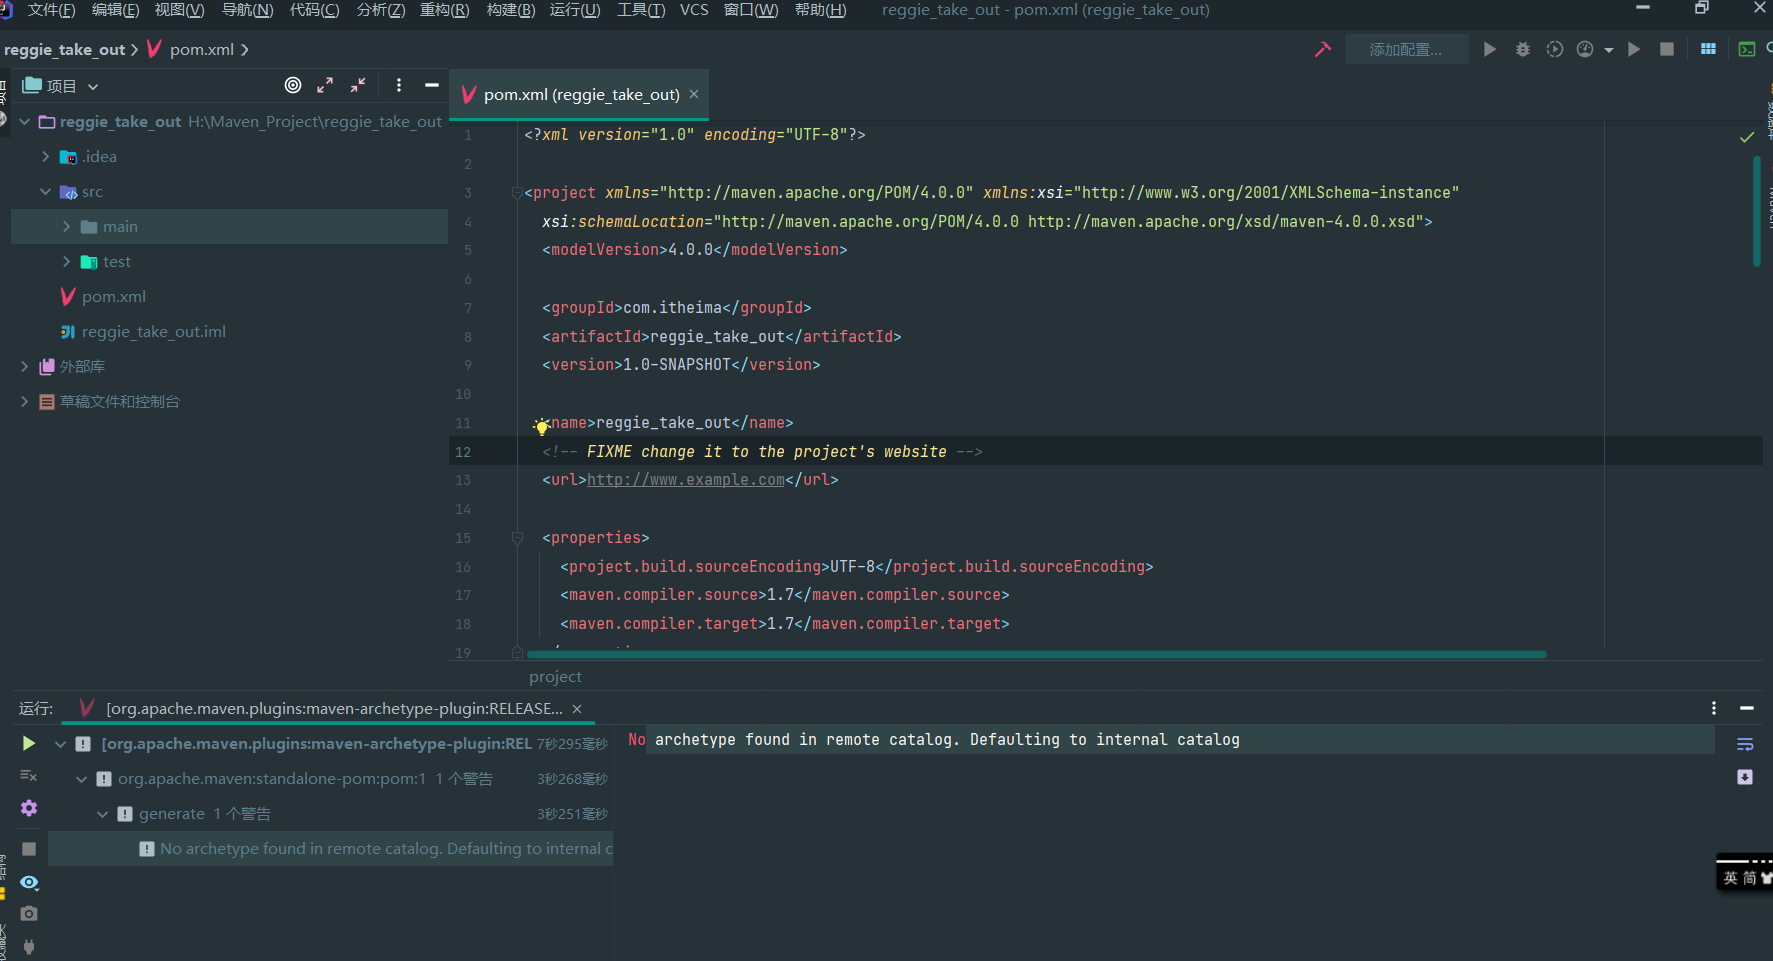The image size is (1773, 961).
Task: Collapse the src folder
Action: click(45, 191)
